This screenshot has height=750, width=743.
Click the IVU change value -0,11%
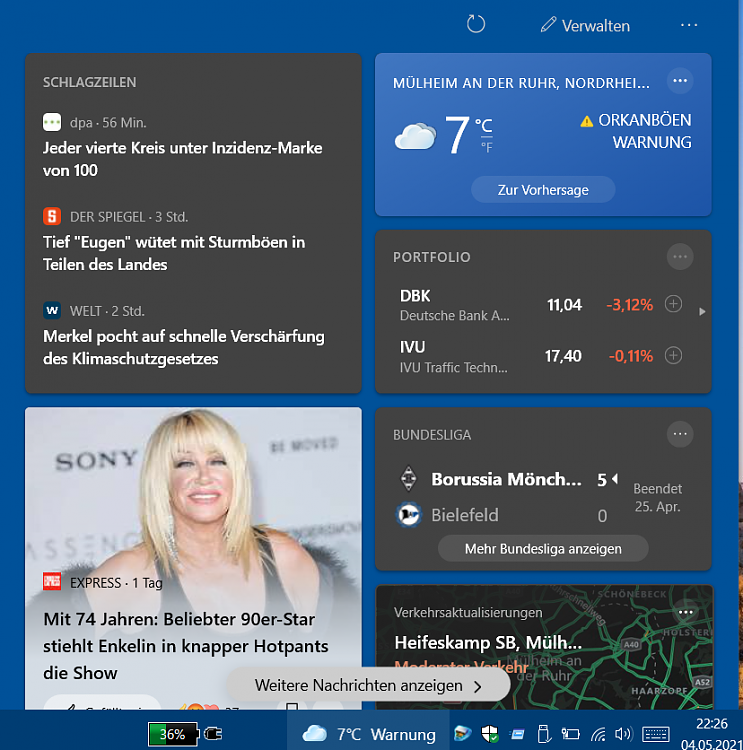631,356
